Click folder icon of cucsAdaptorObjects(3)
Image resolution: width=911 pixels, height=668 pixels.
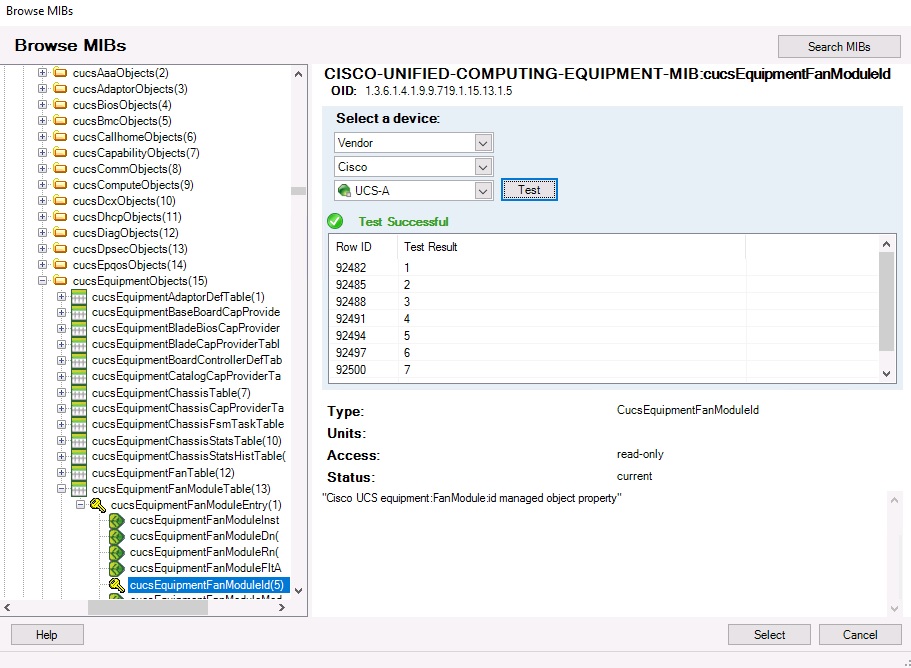point(60,89)
